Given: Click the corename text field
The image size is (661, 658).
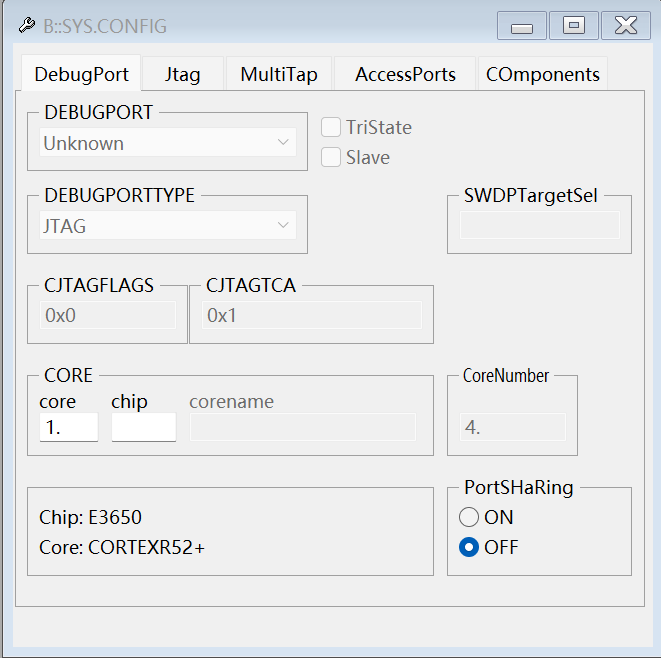Looking at the screenshot, I should pyautogui.click(x=302, y=427).
